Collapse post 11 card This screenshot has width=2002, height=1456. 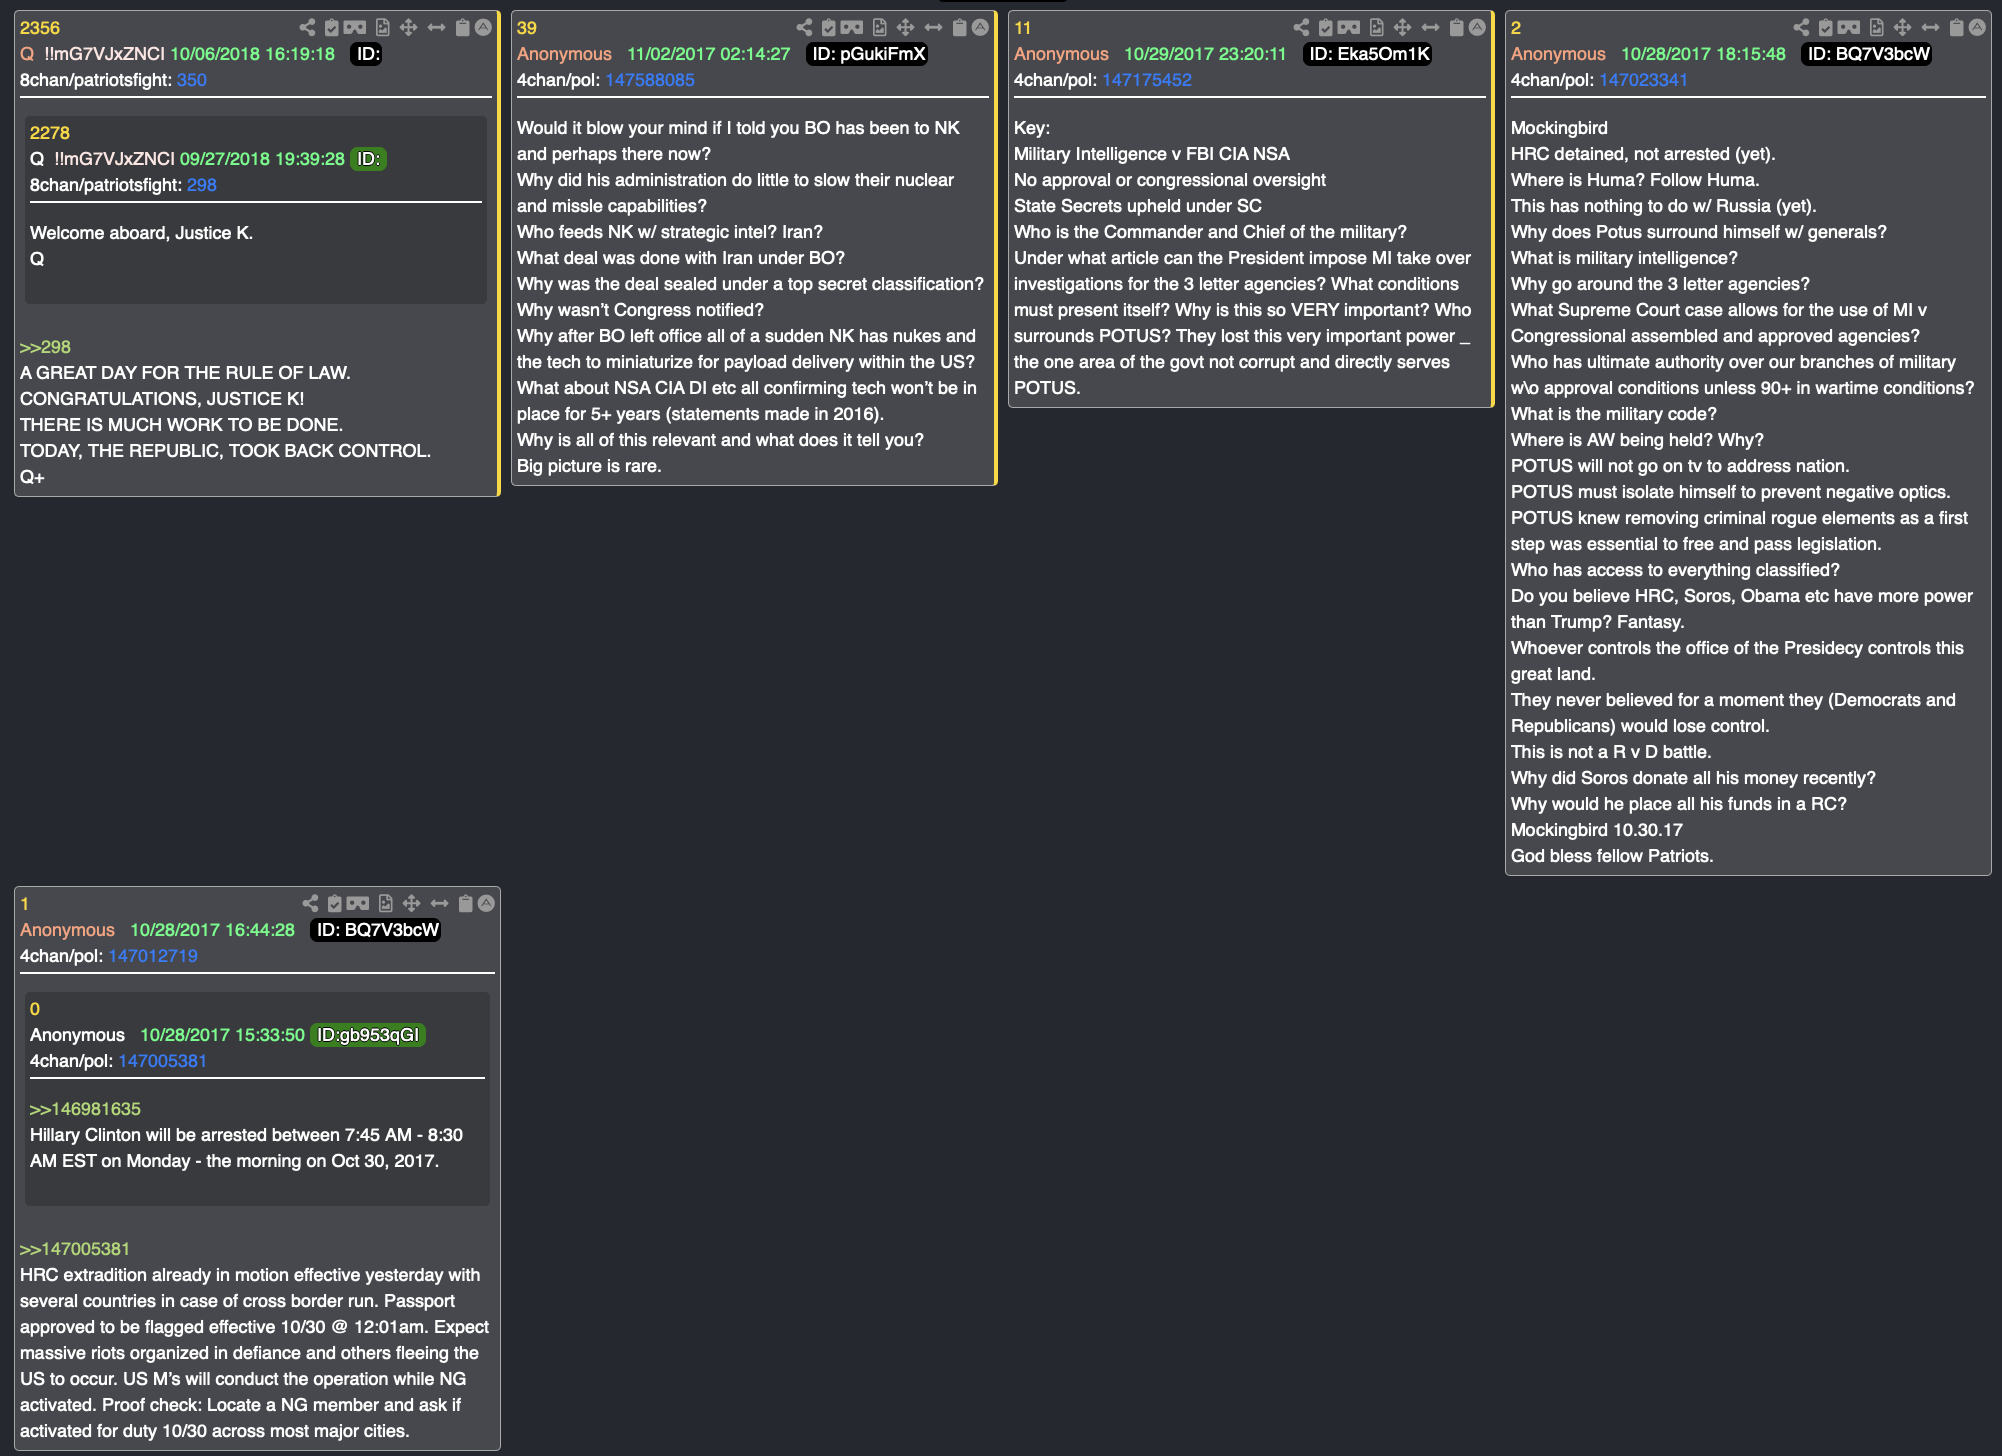(x=1477, y=27)
